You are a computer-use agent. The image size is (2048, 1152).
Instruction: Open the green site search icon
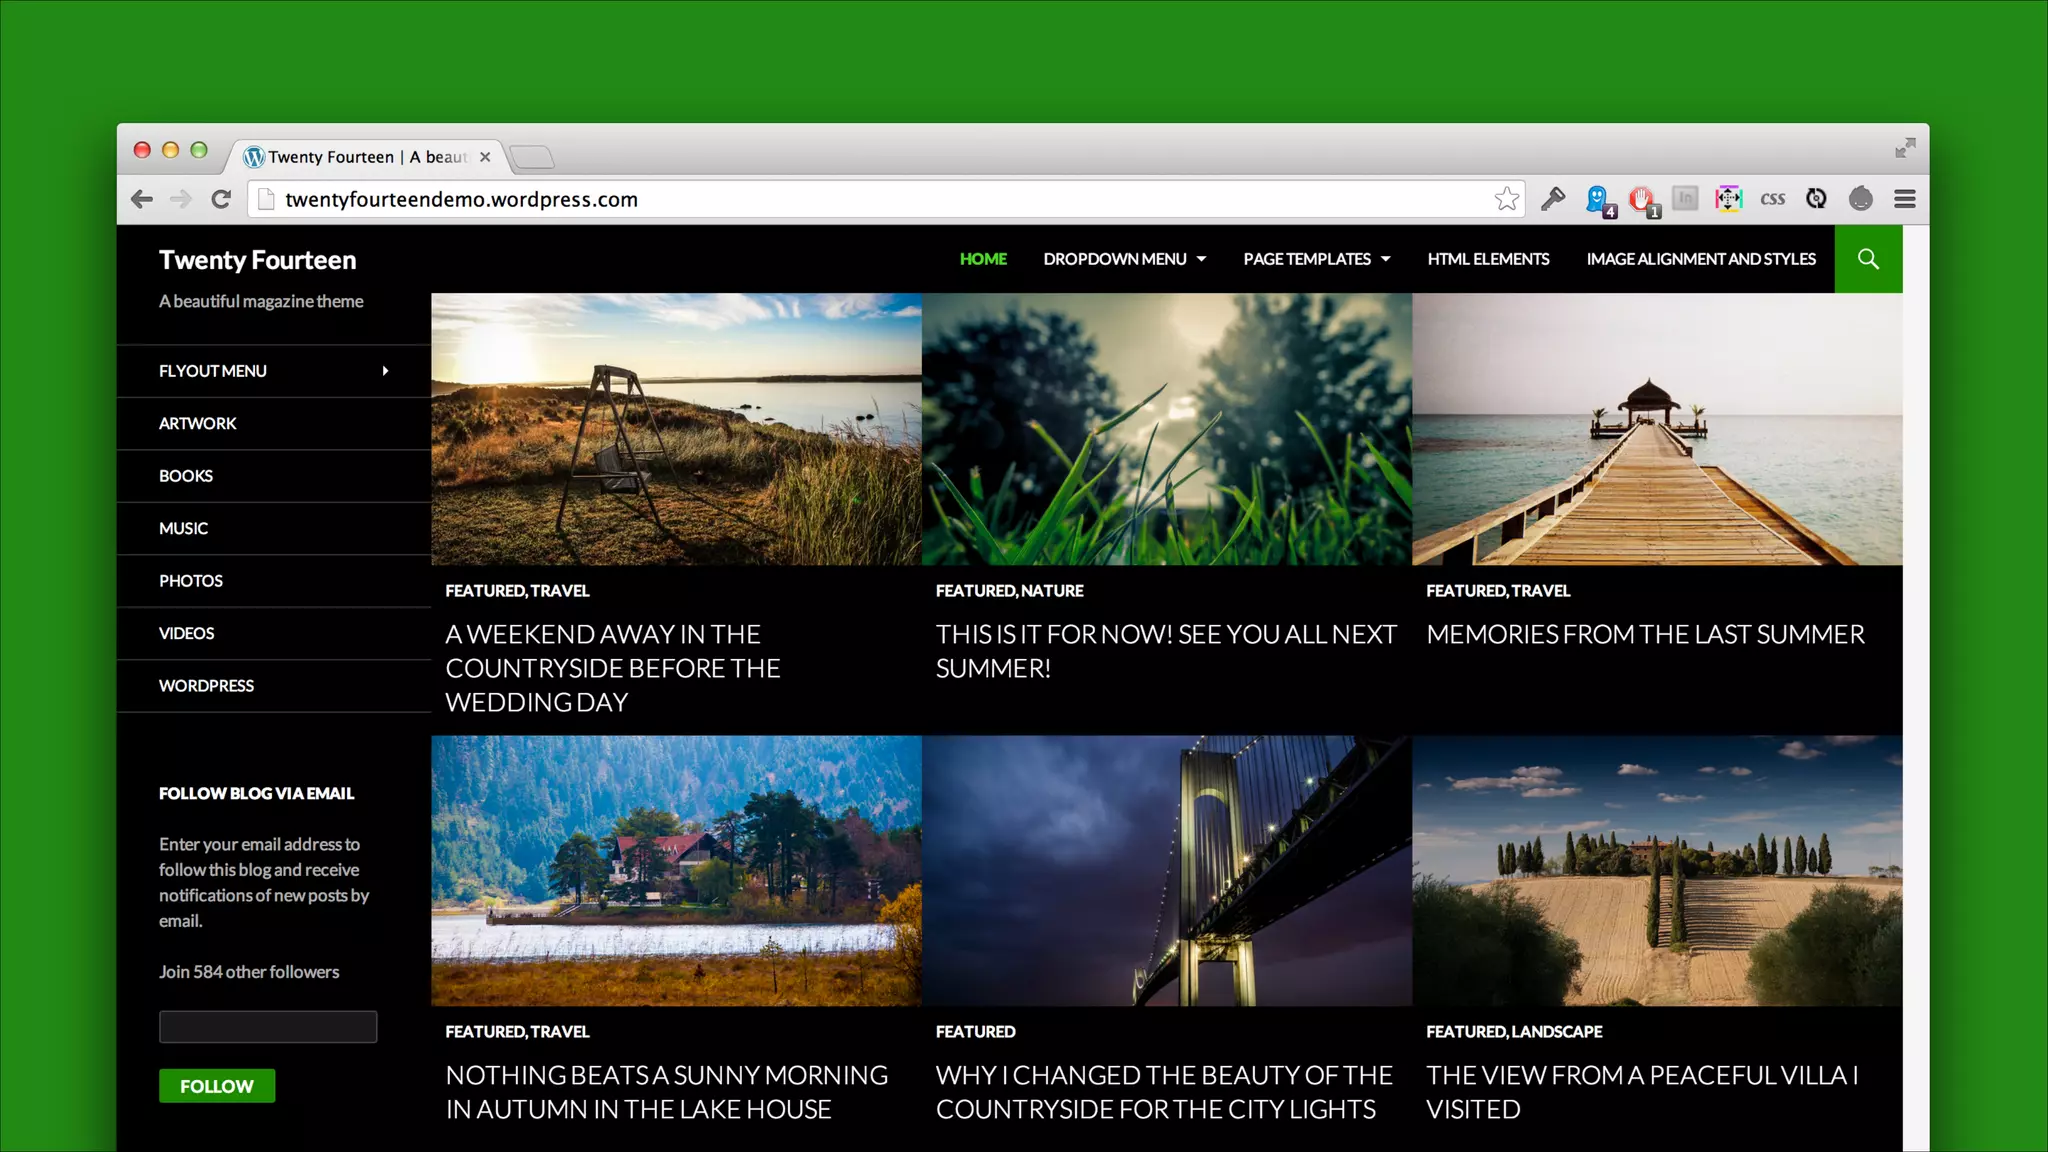tap(1867, 259)
